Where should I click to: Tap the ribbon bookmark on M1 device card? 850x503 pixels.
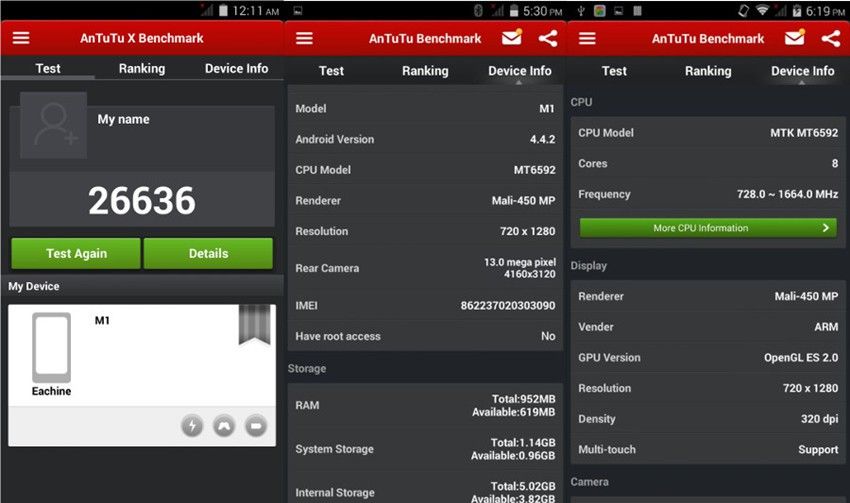tap(255, 325)
